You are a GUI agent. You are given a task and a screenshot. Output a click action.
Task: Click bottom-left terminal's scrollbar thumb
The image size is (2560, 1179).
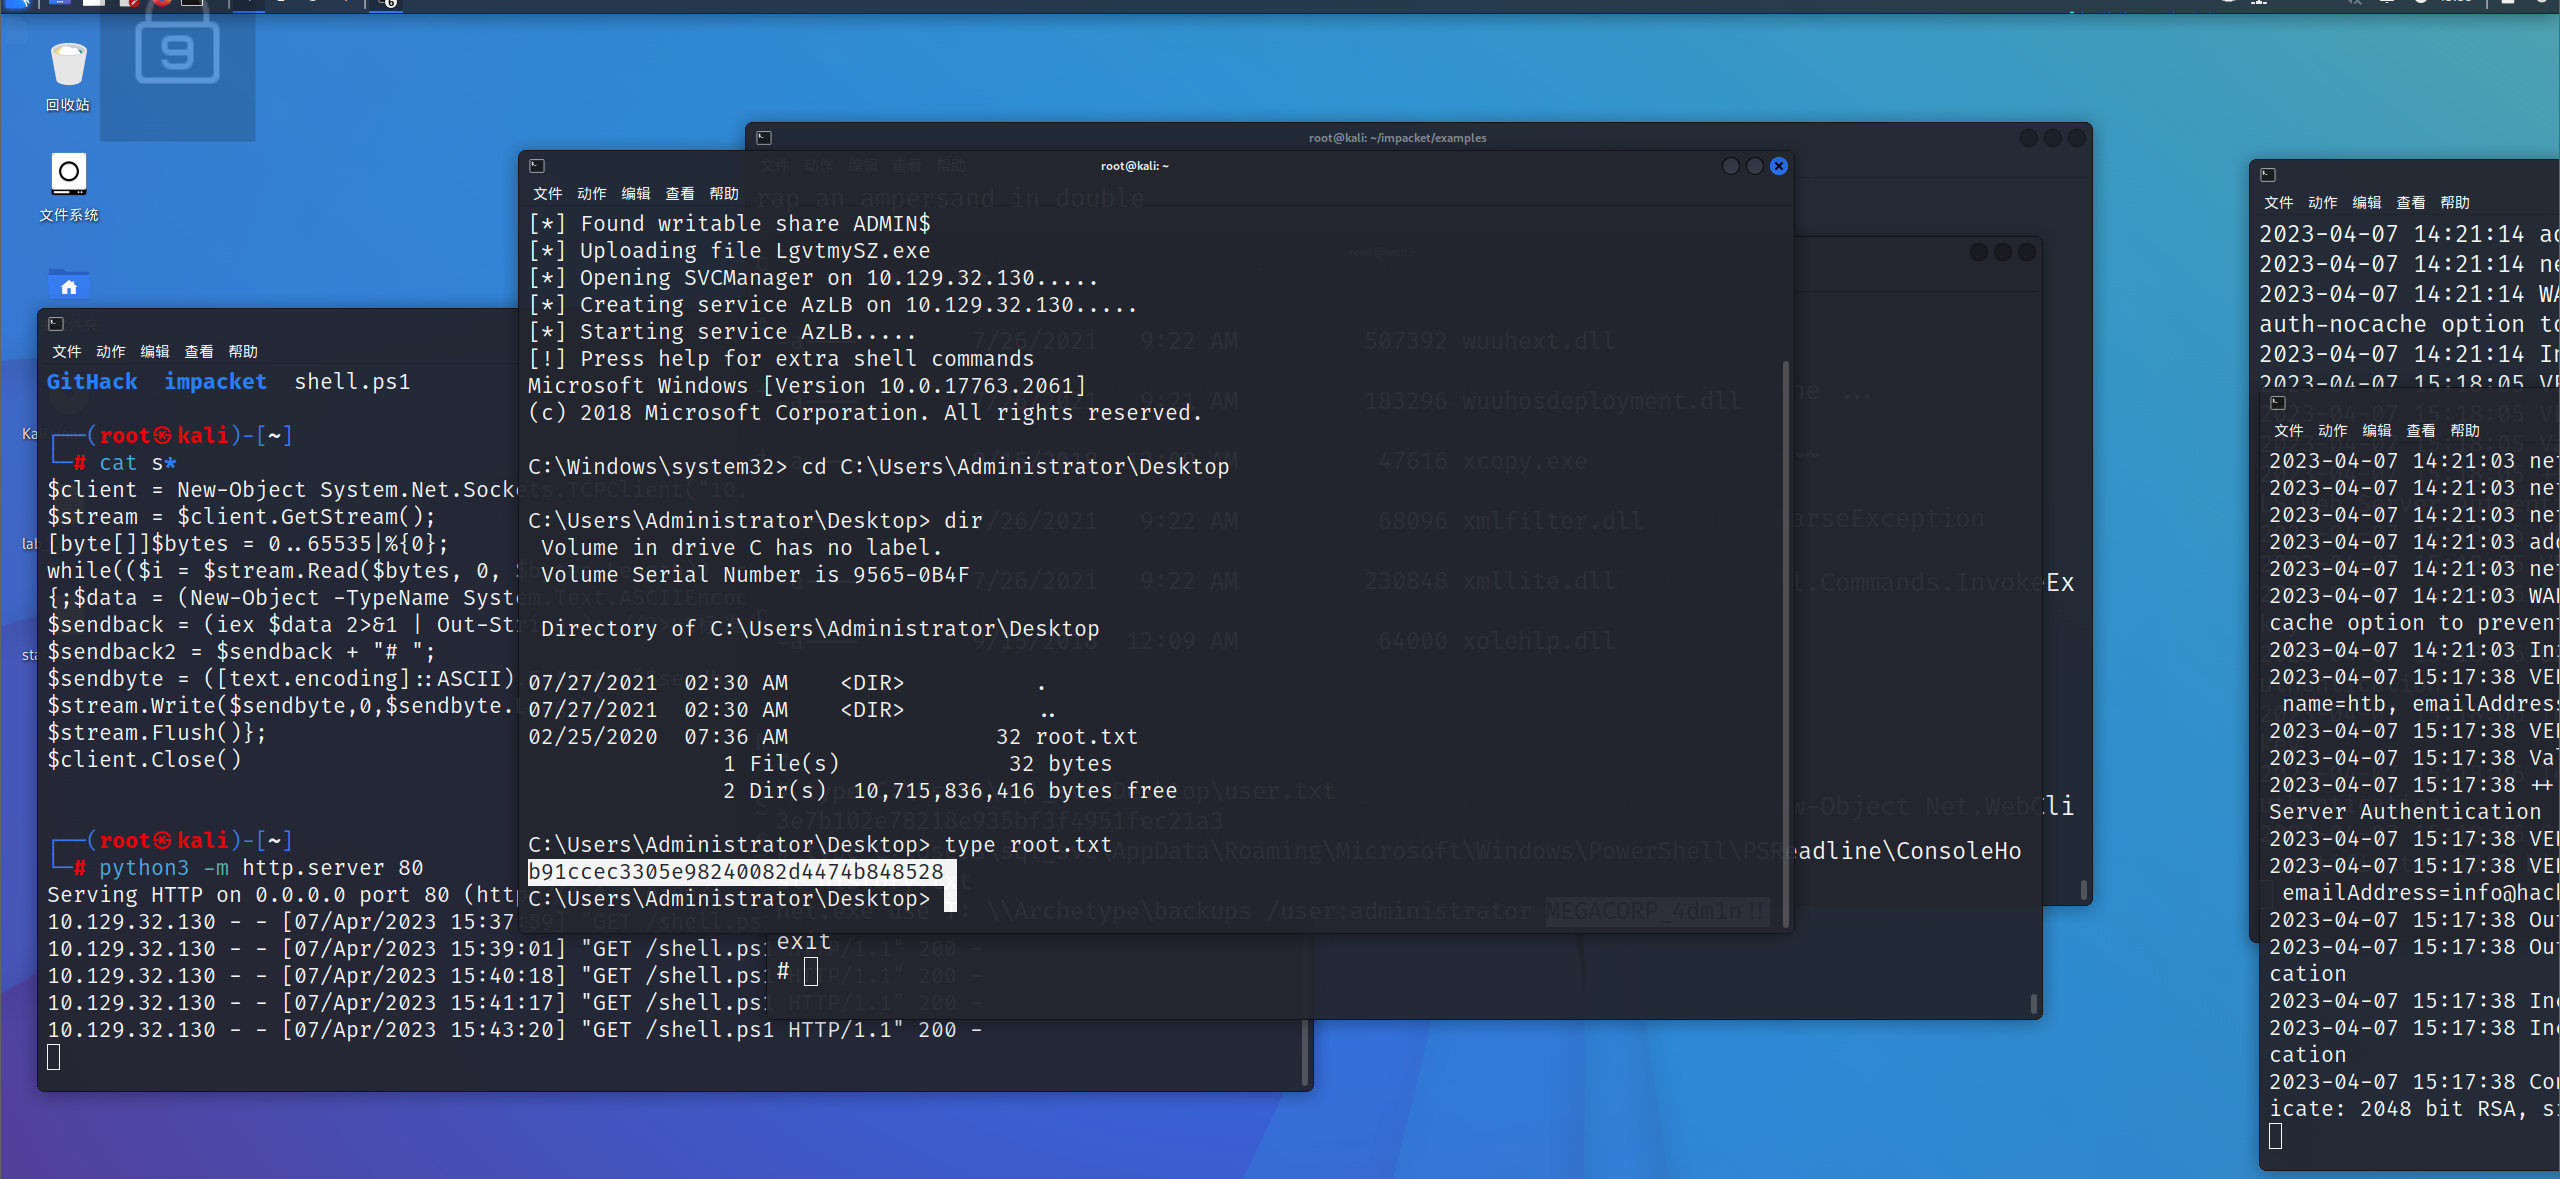click(x=1306, y=1052)
